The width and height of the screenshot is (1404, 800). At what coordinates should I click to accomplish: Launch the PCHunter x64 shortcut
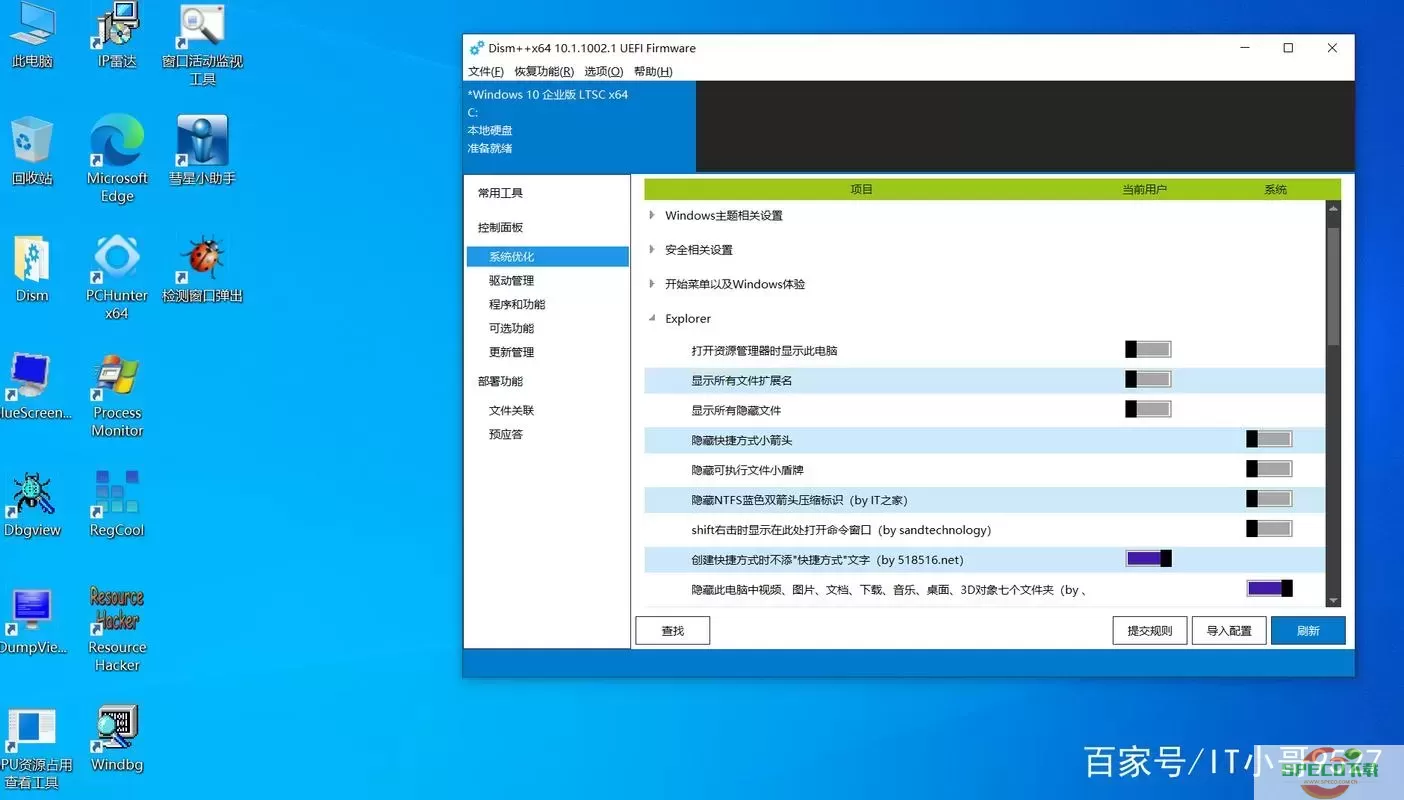click(117, 278)
